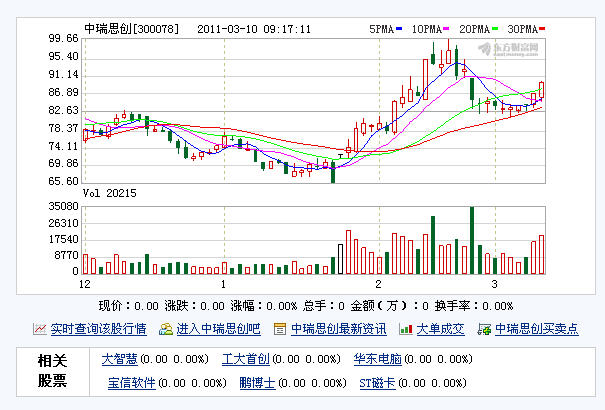Screen dimensions: 605x410
Task: Click the 99.66 price axis label
Action: click(x=63, y=39)
